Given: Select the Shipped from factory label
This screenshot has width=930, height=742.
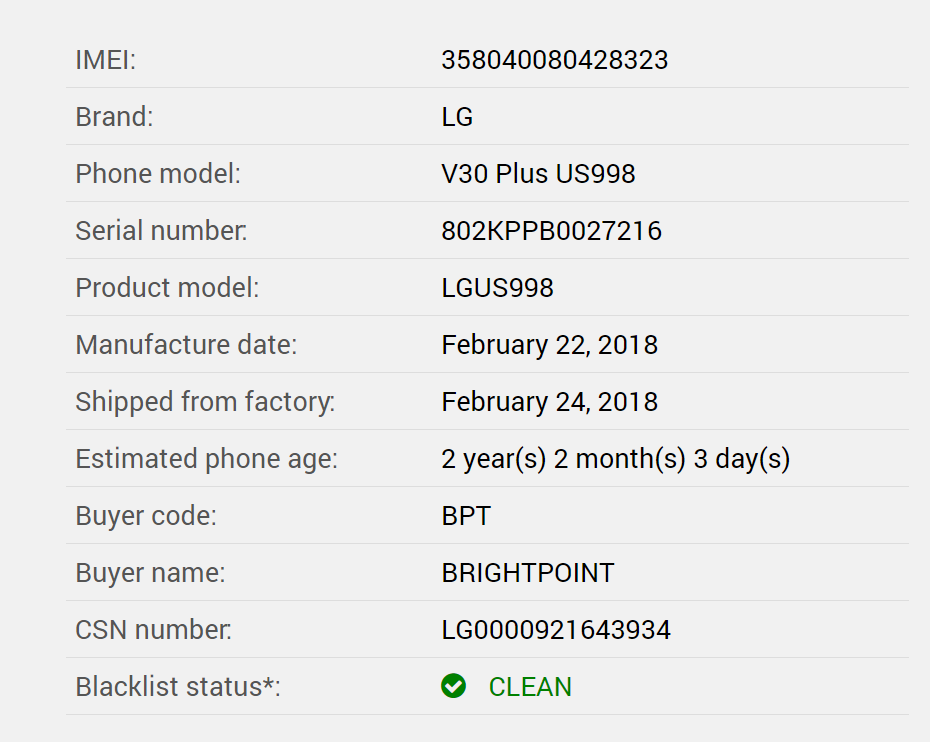Looking at the screenshot, I should (x=205, y=402).
